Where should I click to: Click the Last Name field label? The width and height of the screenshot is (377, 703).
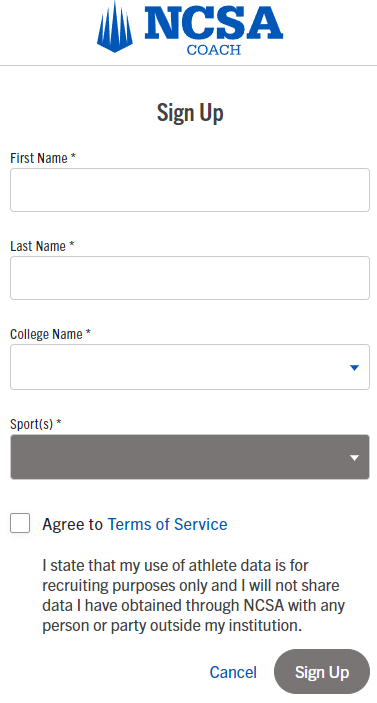click(x=42, y=246)
